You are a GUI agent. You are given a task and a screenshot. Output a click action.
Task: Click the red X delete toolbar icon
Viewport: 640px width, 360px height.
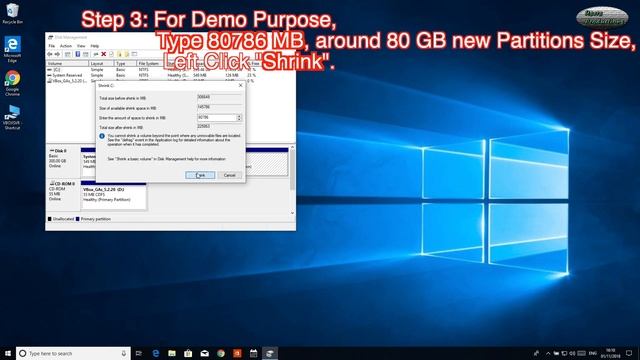click(x=104, y=54)
